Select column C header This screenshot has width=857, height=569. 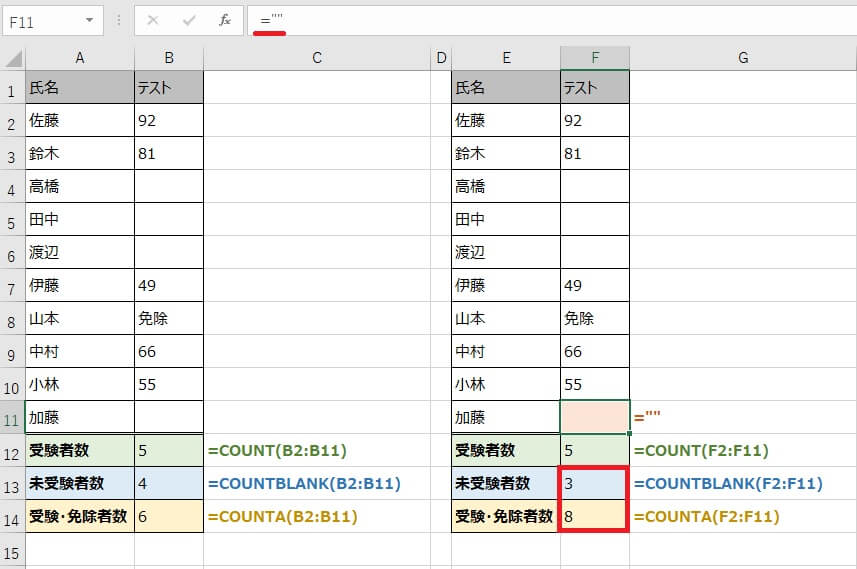tap(317, 59)
